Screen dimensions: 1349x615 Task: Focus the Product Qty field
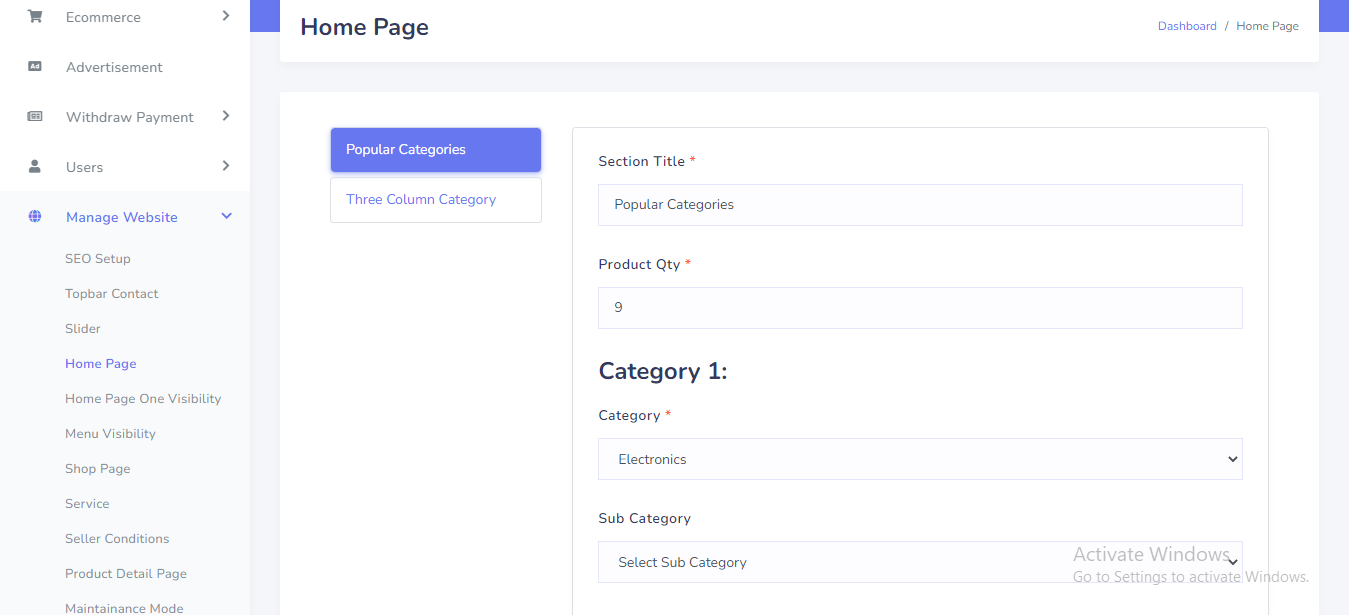pyautogui.click(x=919, y=308)
